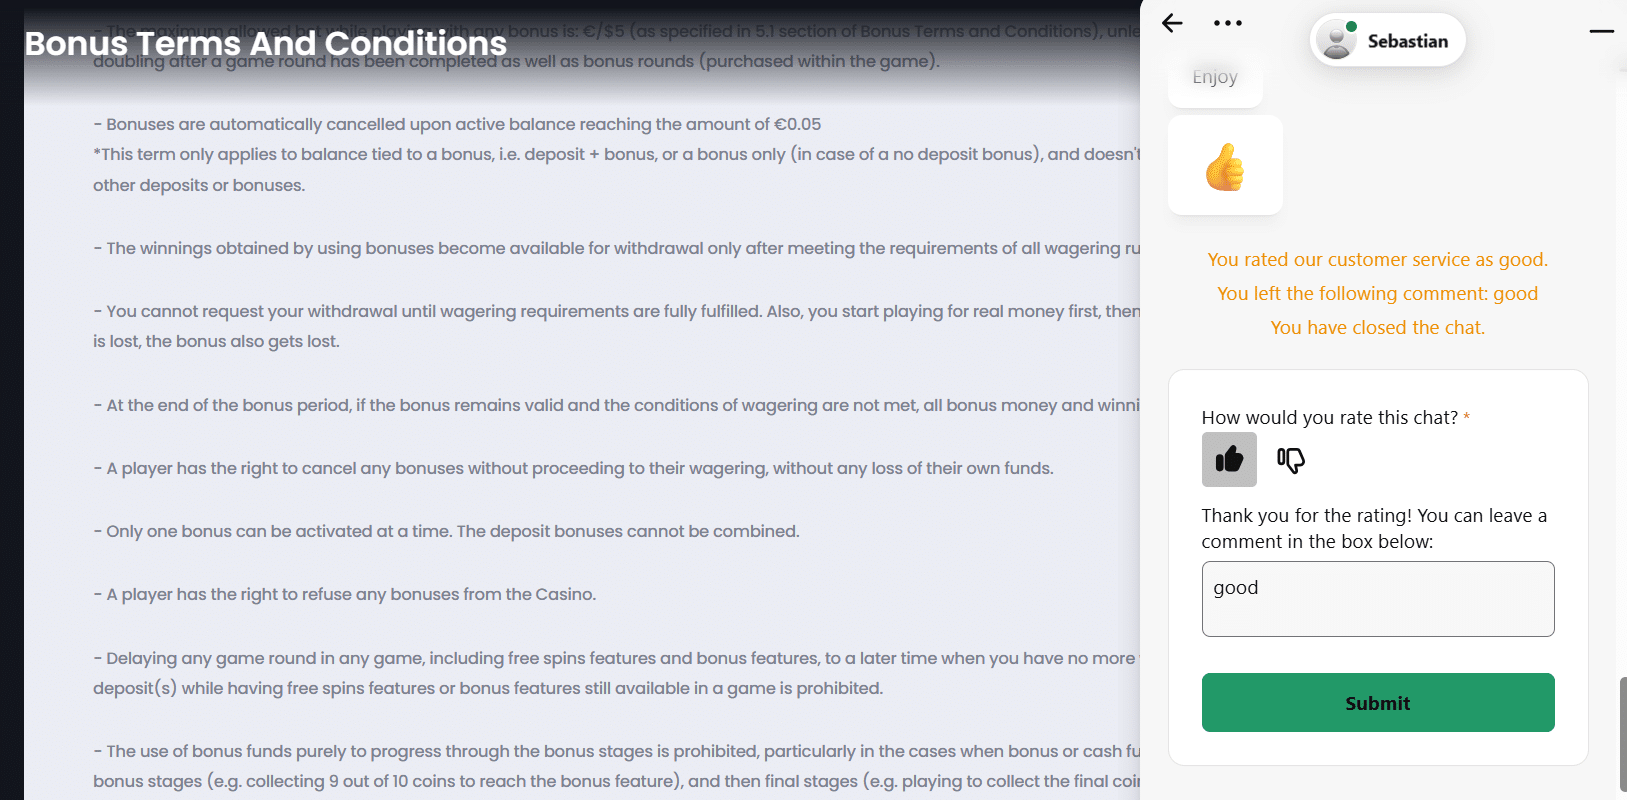Screen dimensions: 1627x800
Task: Click "You rated our customer service as good" notice
Action: click(1377, 260)
